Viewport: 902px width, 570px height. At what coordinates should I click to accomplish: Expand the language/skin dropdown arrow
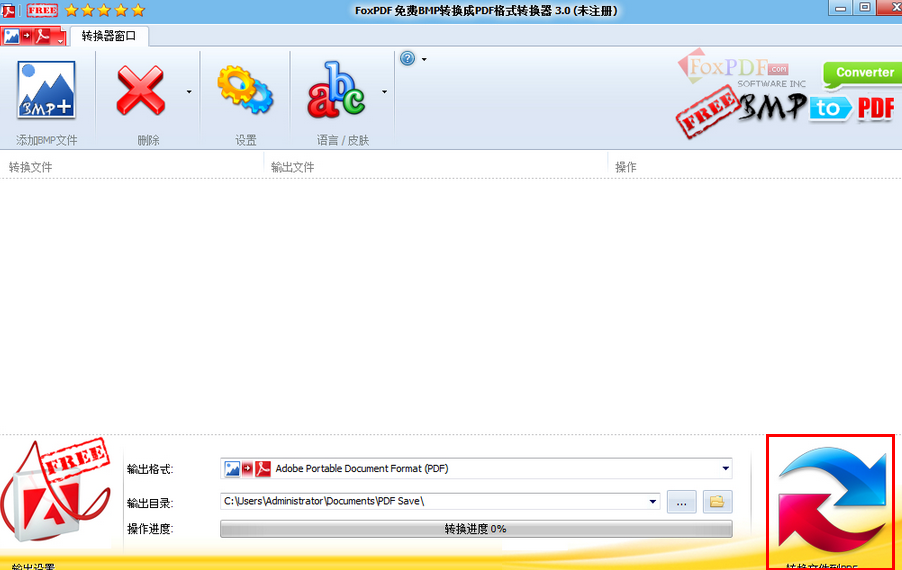click(384, 91)
